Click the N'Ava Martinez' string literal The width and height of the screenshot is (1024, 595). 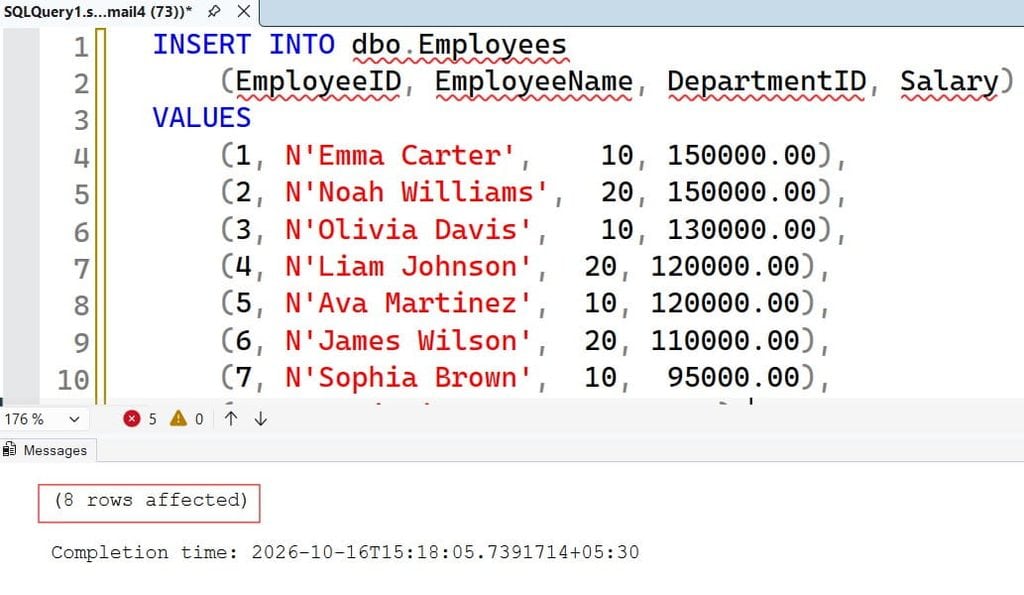(x=409, y=303)
